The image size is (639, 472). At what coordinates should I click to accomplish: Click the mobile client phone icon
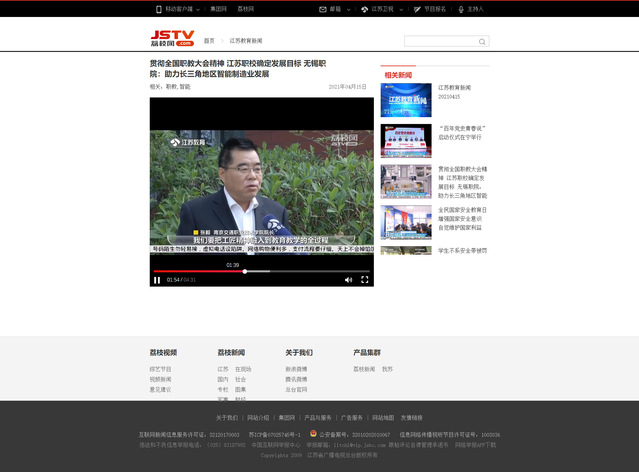click(158, 9)
